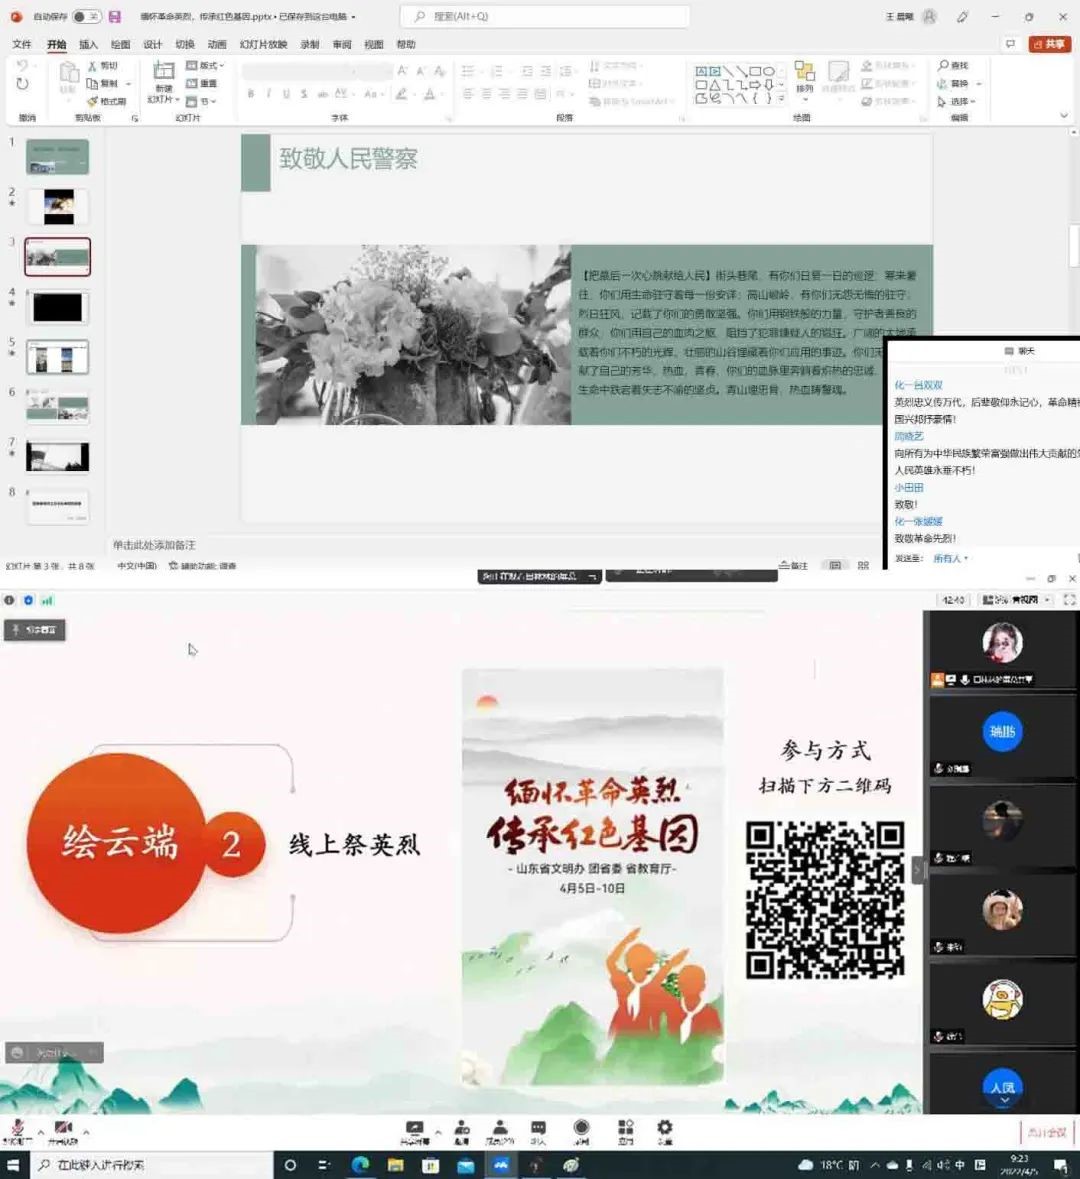Image resolution: width=1080 pixels, height=1179 pixels.
Task: Click the save icon in title bar
Action: pyautogui.click(x=115, y=17)
